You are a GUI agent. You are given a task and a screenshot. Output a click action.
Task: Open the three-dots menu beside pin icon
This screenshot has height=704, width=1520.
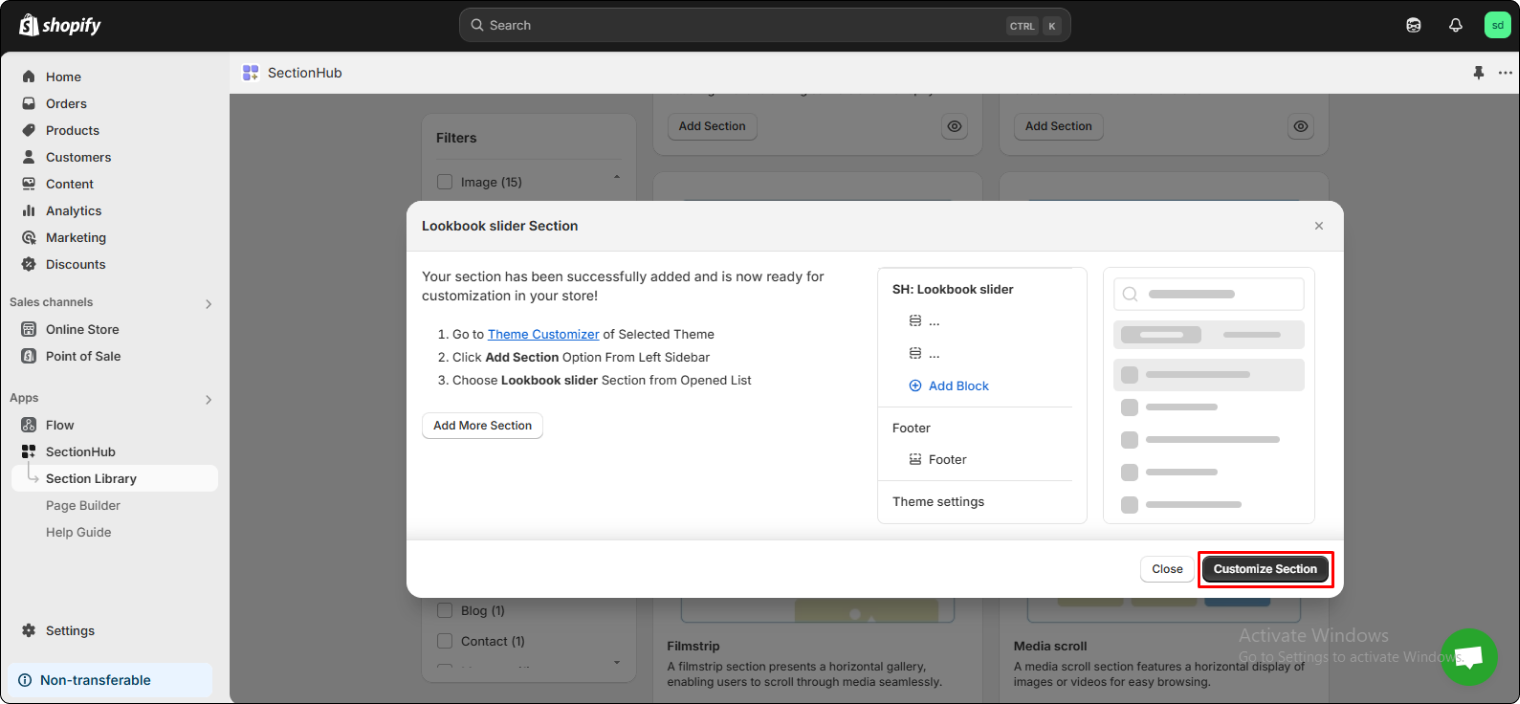(x=1505, y=73)
